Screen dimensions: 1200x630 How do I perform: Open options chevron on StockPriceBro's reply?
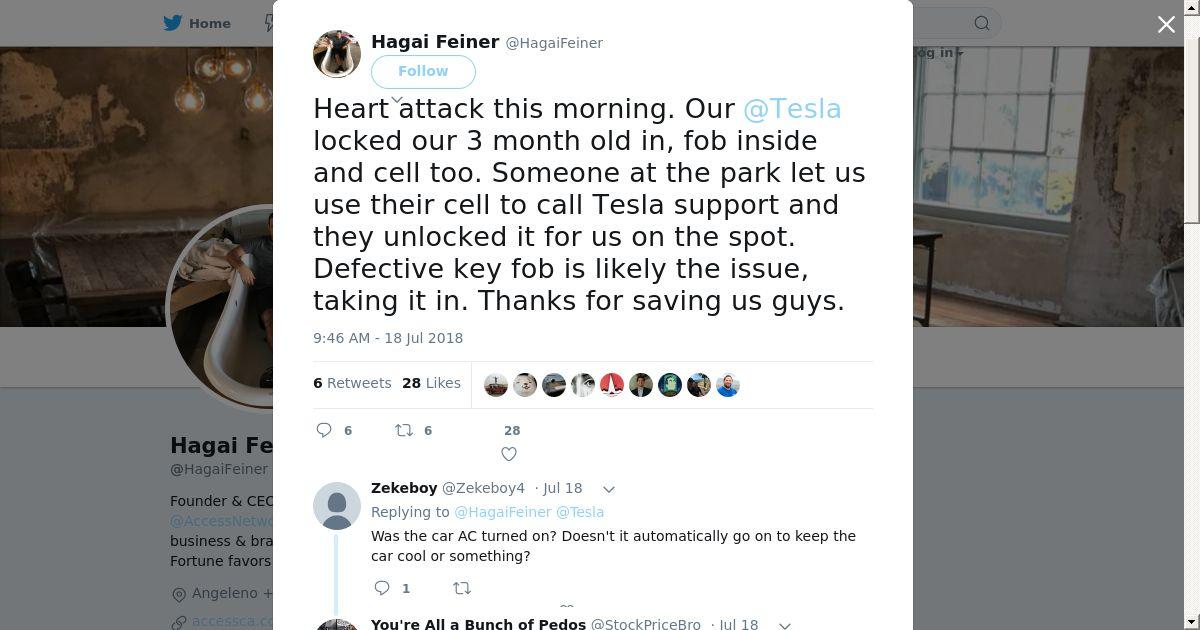coord(785,625)
